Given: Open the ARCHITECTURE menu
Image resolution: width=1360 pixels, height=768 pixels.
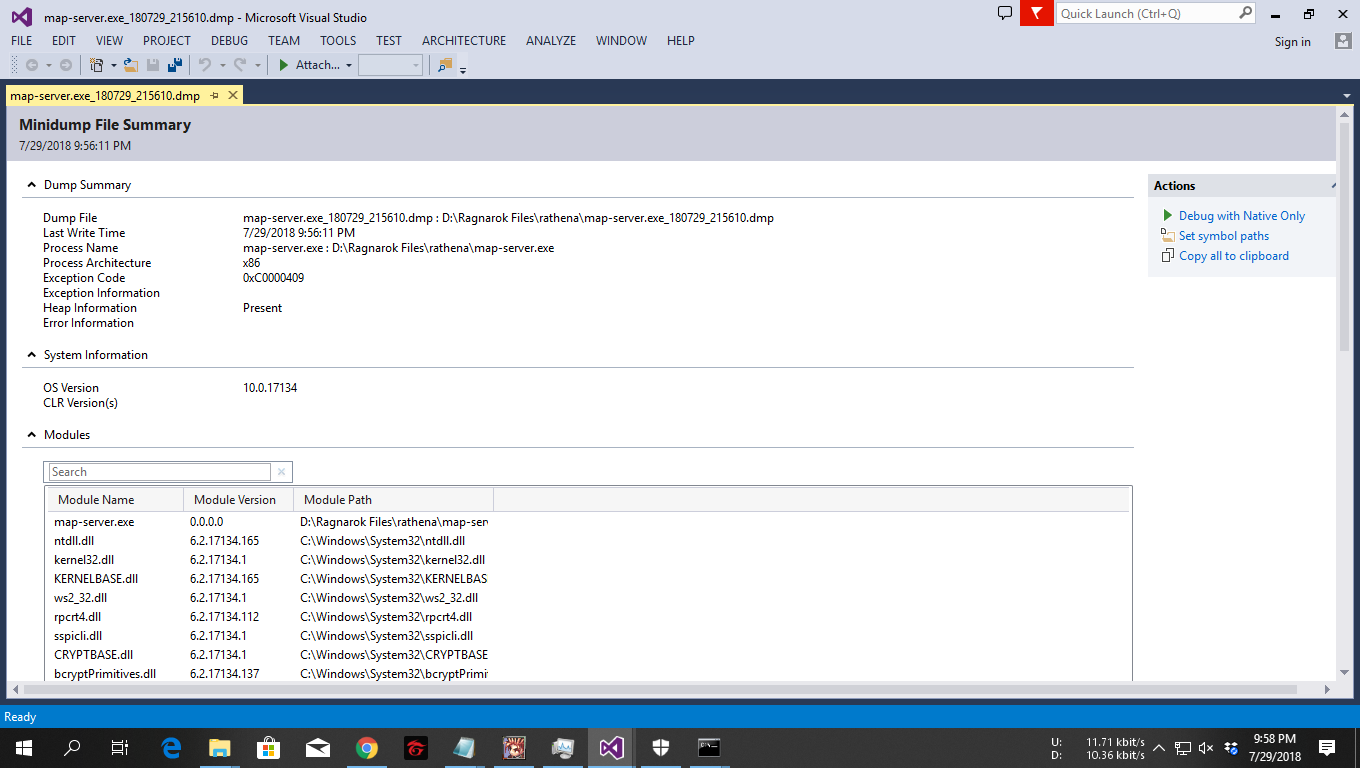Looking at the screenshot, I should pyautogui.click(x=463, y=40).
